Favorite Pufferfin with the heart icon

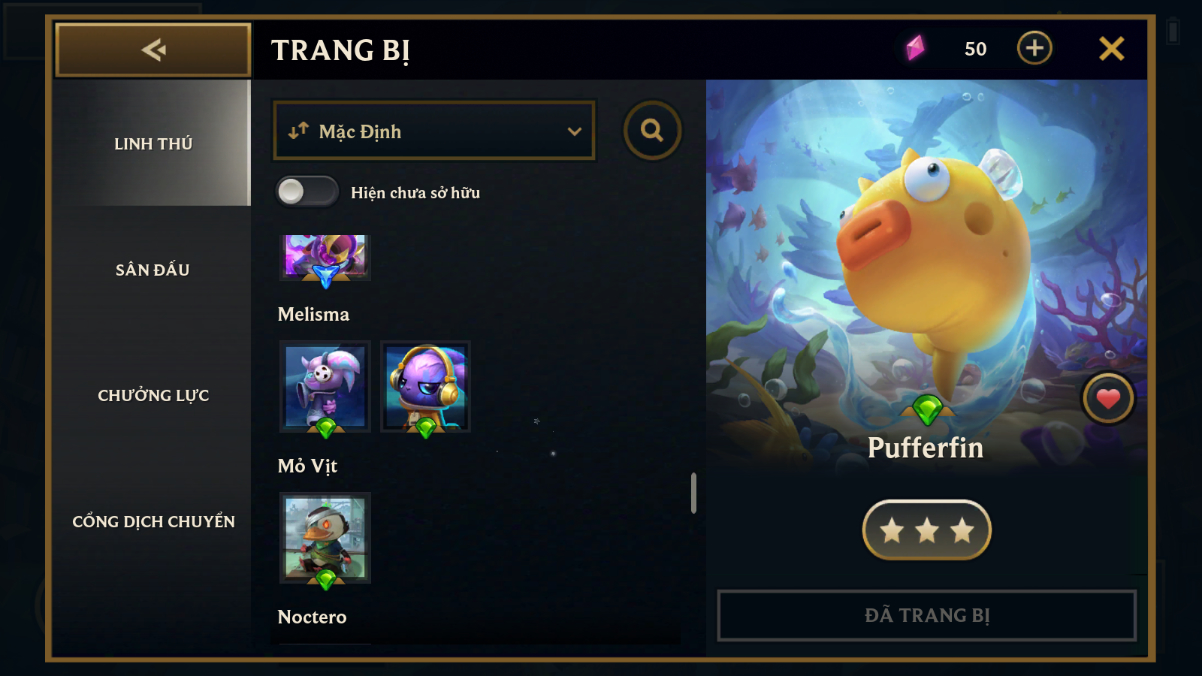pos(1108,399)
